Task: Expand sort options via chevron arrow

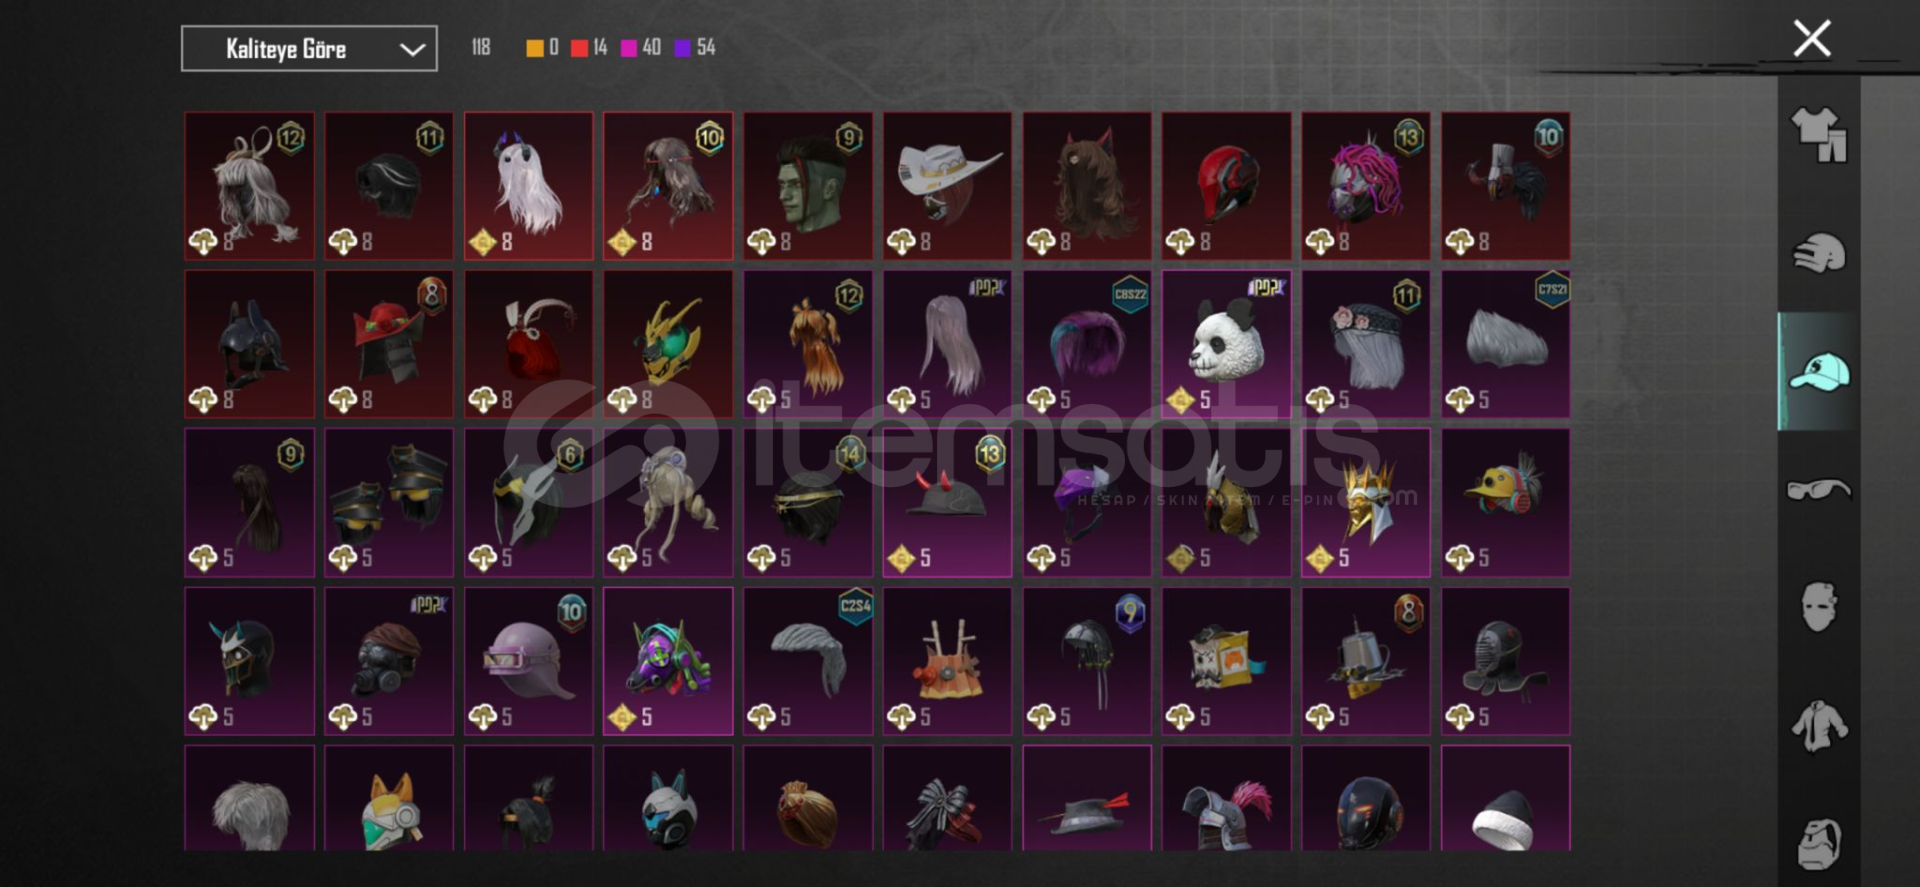Action: click(412, 49)
